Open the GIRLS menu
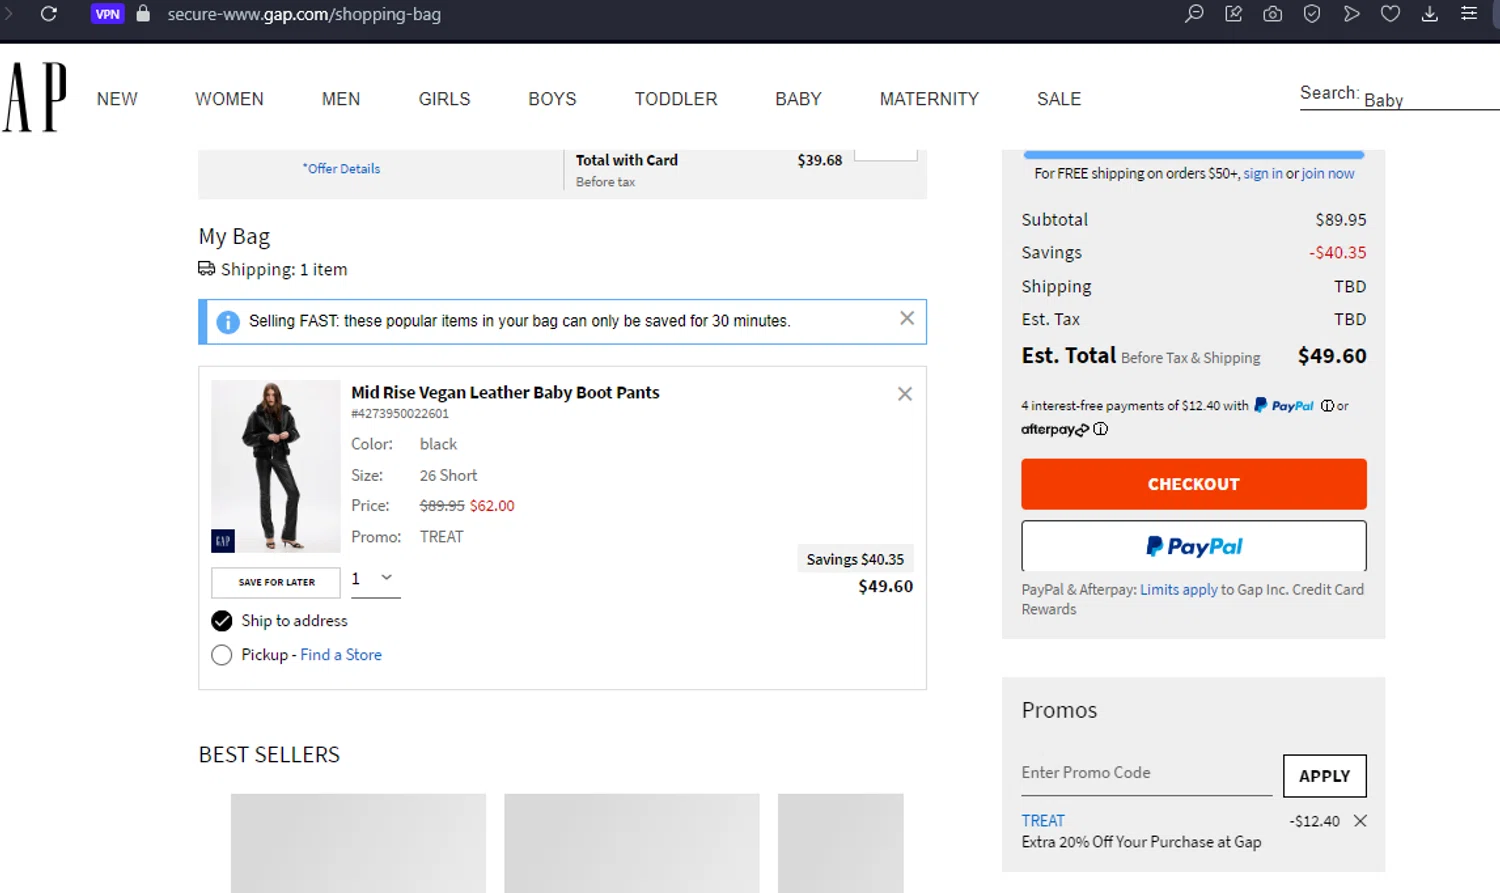The width and height of the screenshot is (1500, 893). pos(444,99)
